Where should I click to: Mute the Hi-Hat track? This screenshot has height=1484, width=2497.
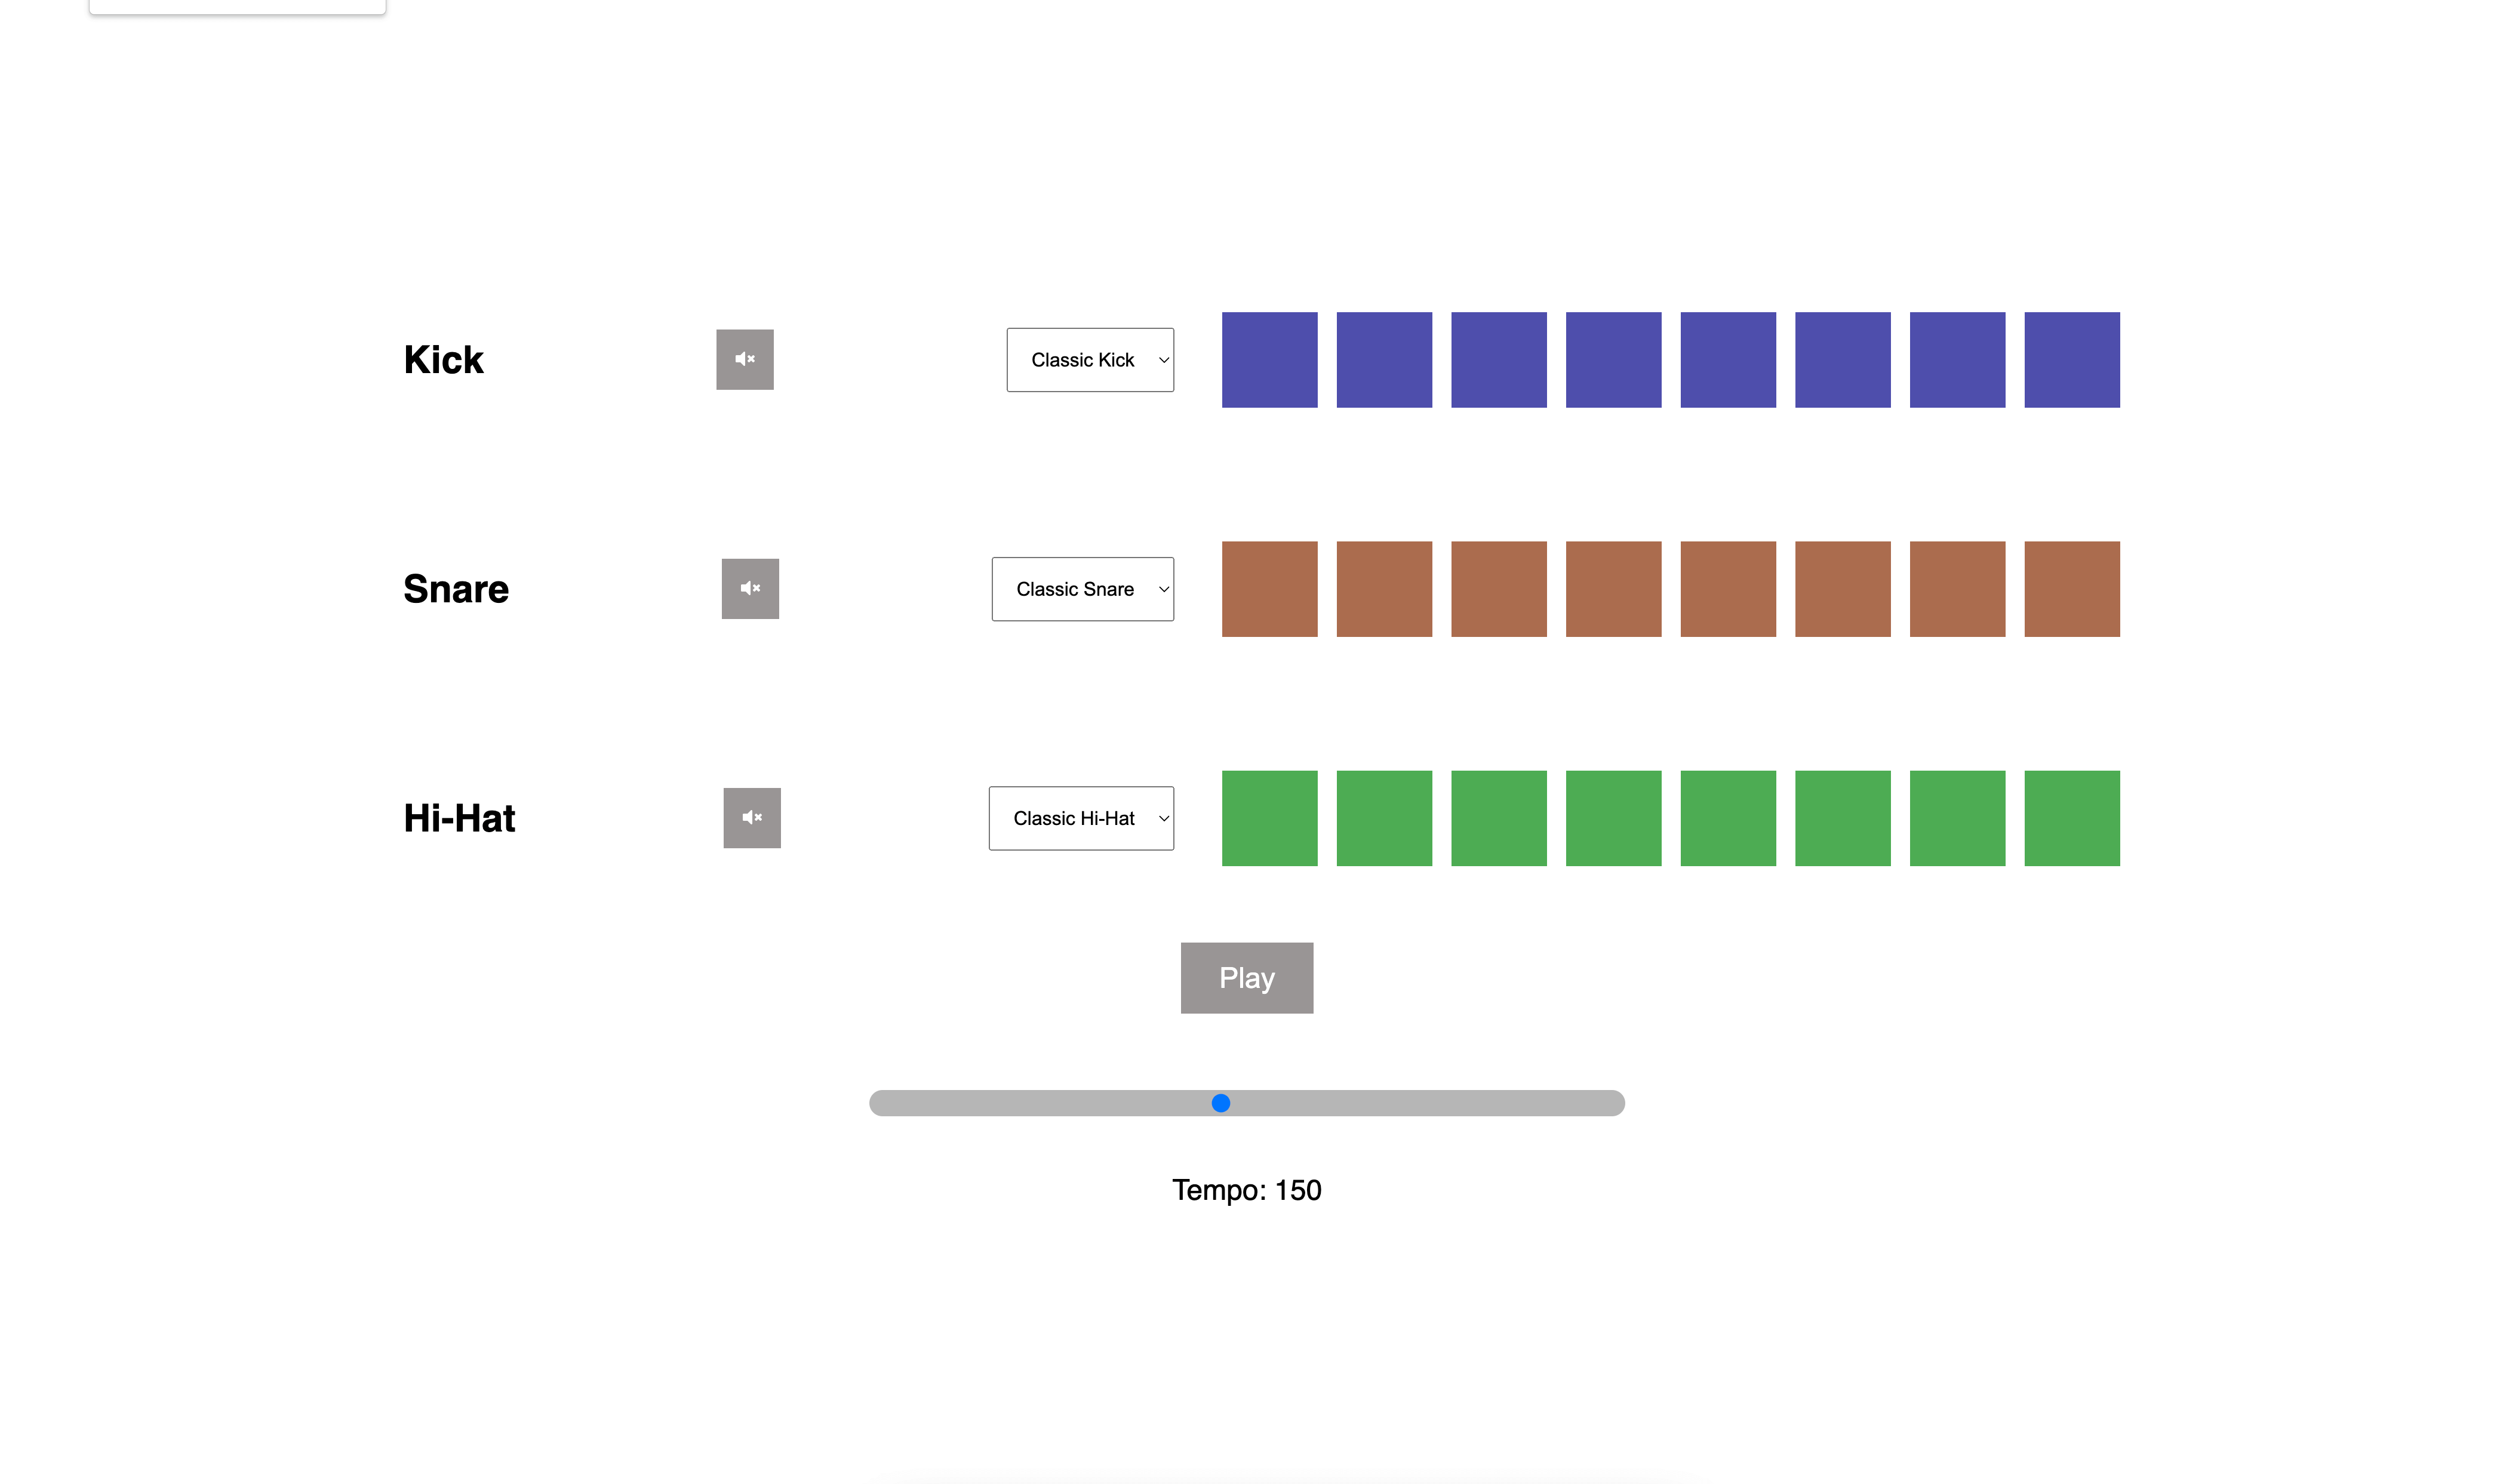(x=752, y=818)
